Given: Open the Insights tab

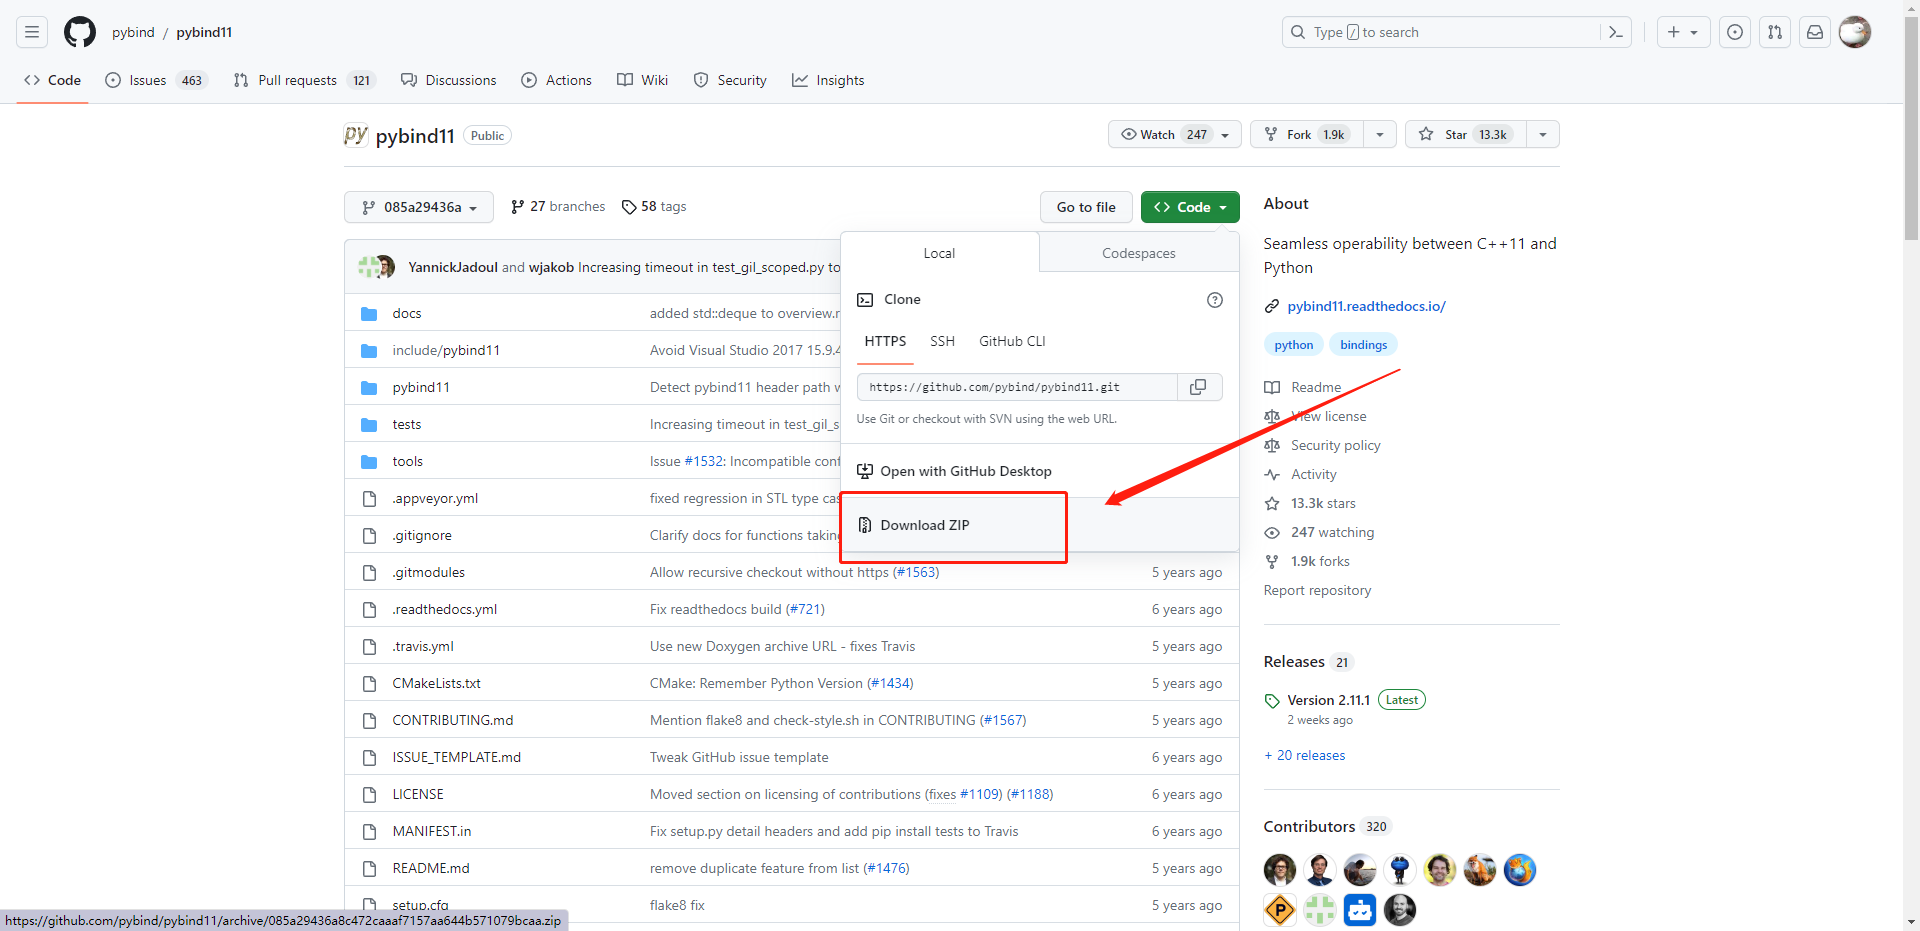Looking at the screenshot, I should click(828, 80).
